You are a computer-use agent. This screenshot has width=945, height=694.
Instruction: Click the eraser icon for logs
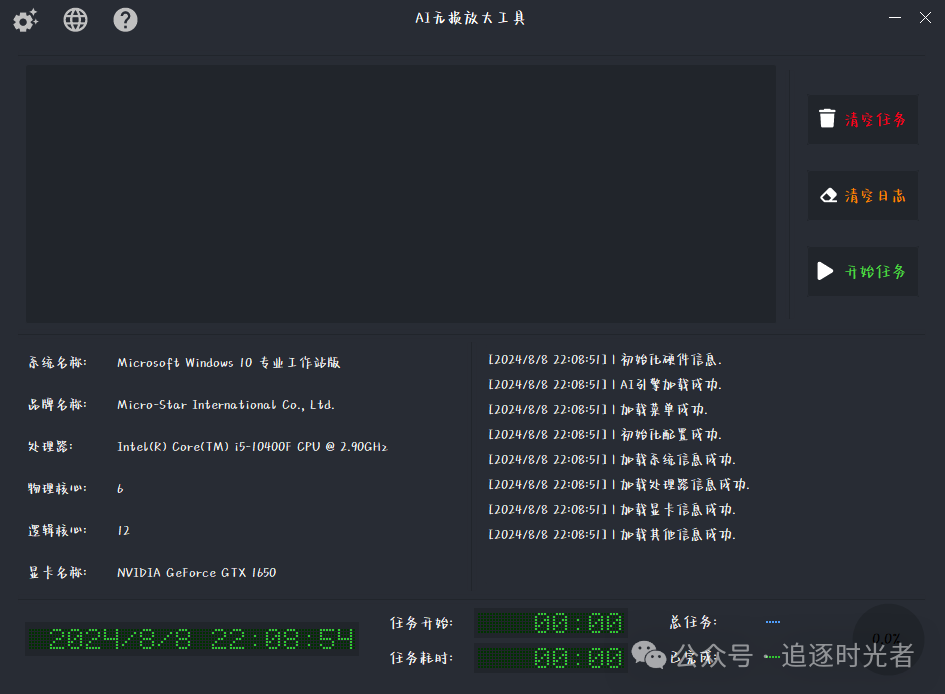pos(829,195)
